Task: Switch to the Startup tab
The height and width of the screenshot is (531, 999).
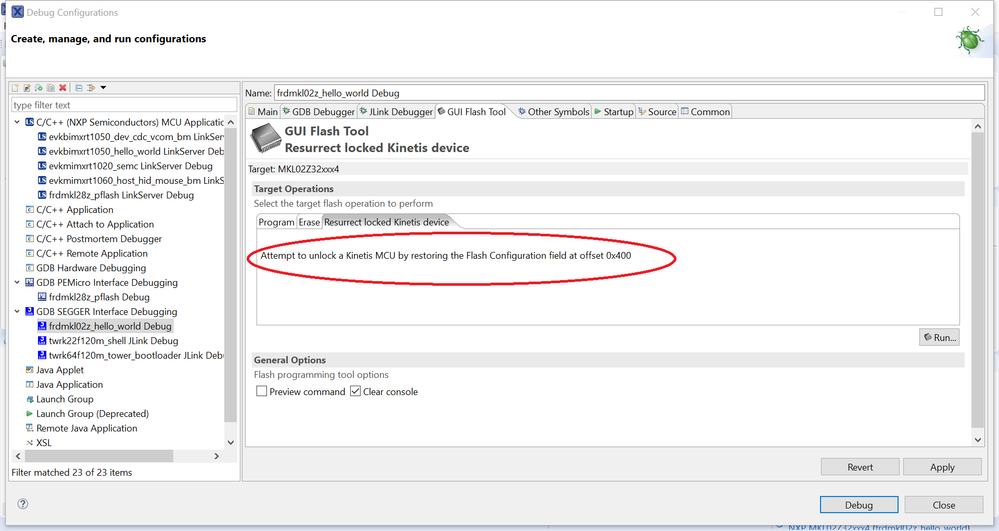Action: click(x=614, y=112)
